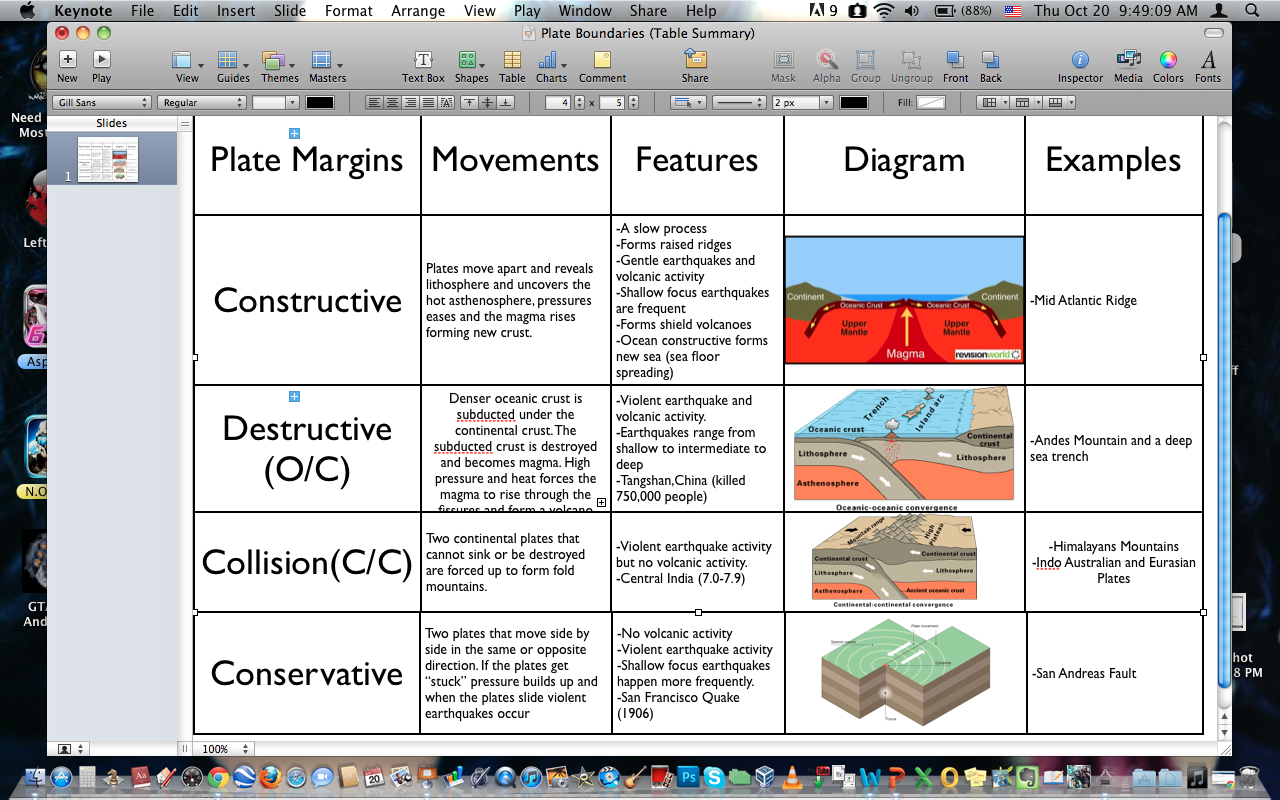Toggle align text right
This screenshot has width=1280, height=800.
click(410, 102)
